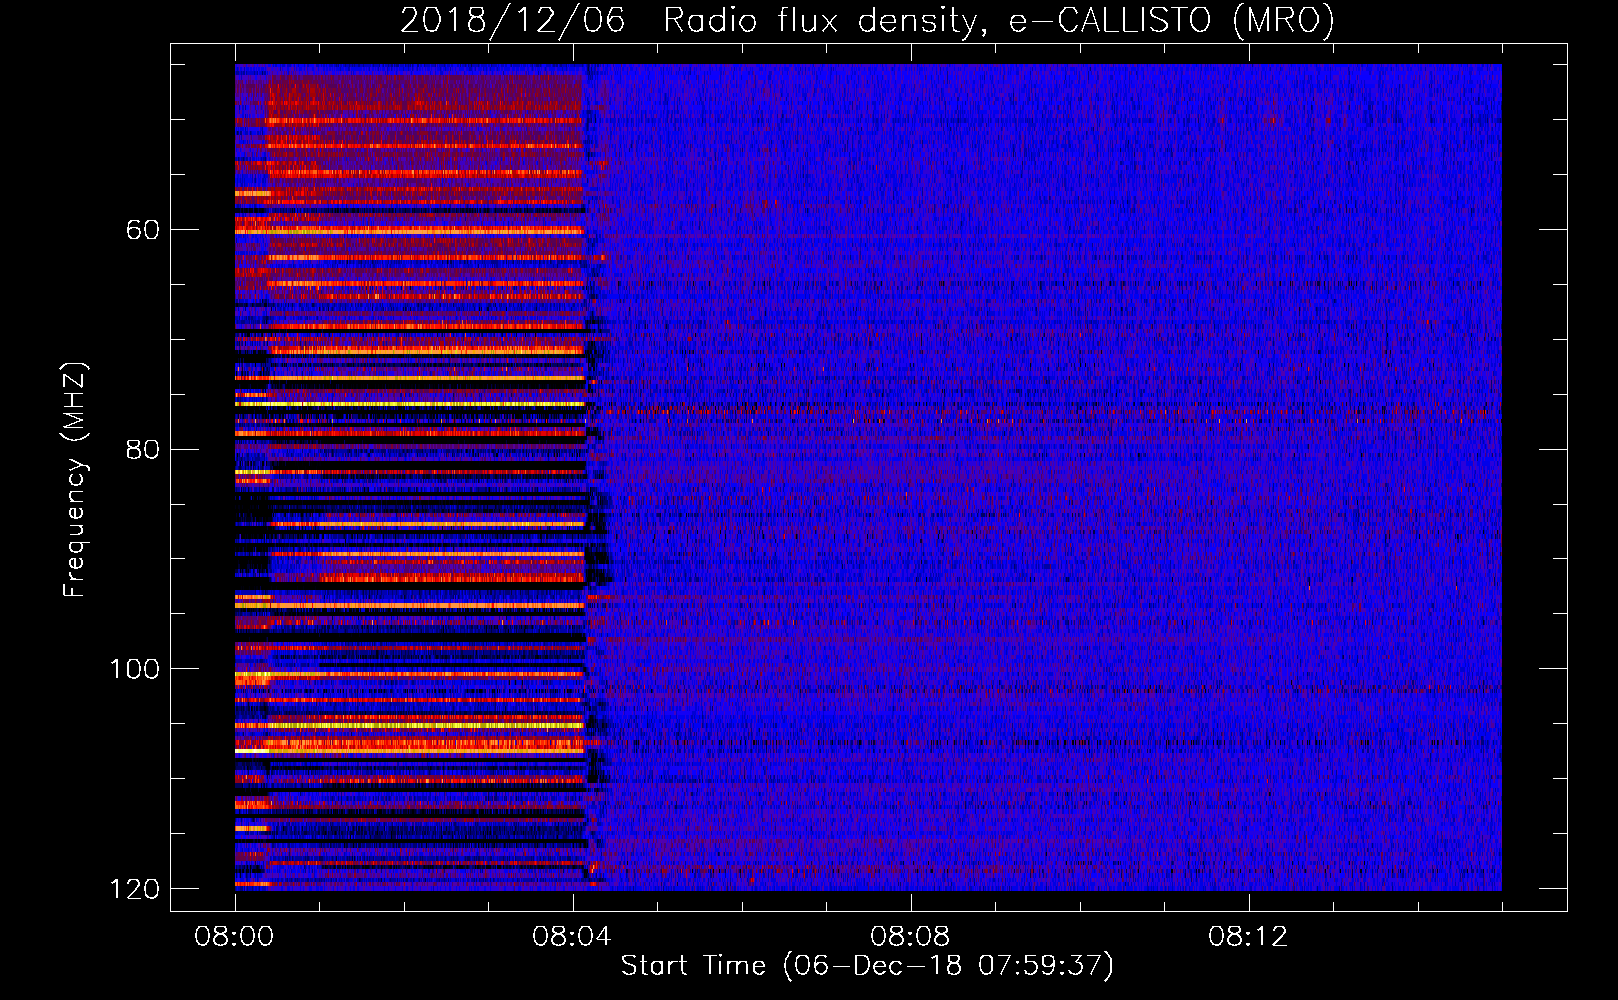Click the 'Frequency (MHZ)' axis label
The image size is (1618, 1000).
coord(75,479)
